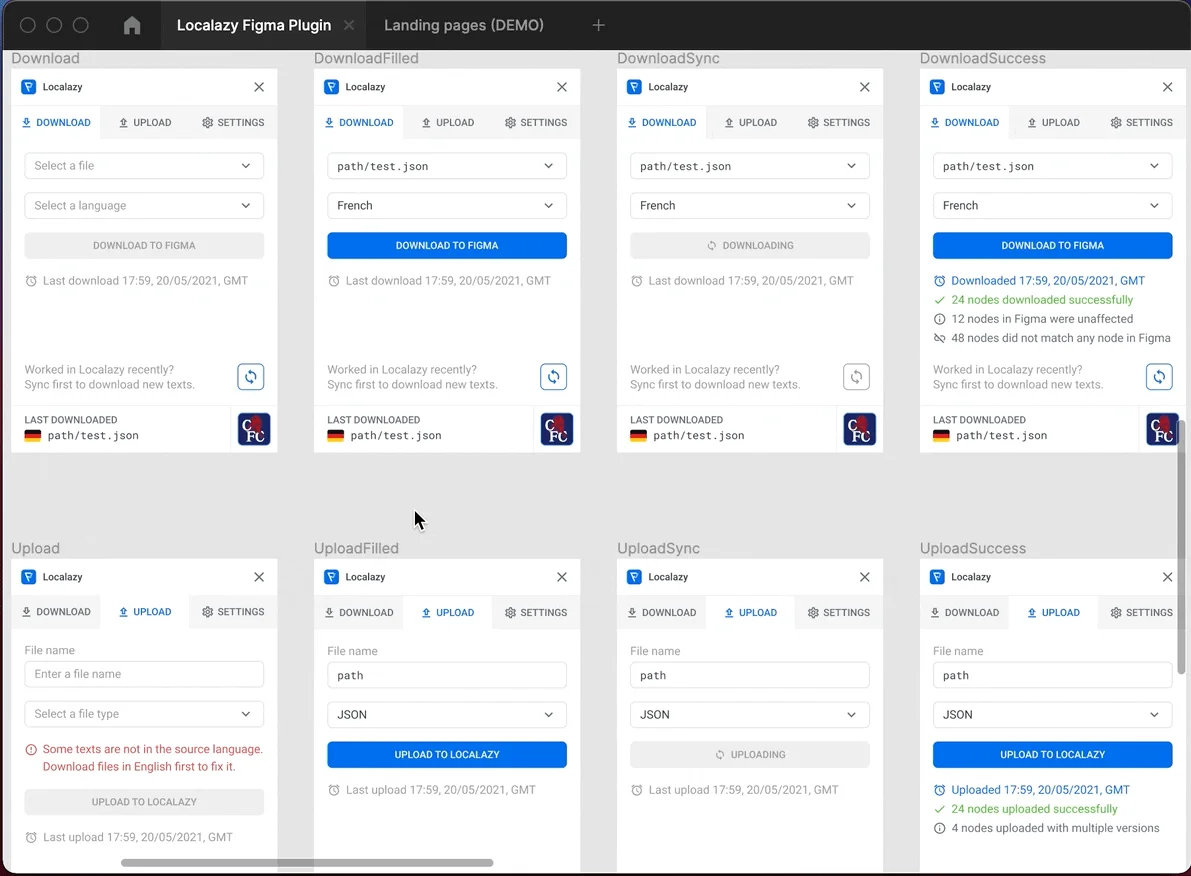Click checkmark beside 24 nodes downloaded successfully
This screenshot has height=876, width=1191.
point(940,300)
